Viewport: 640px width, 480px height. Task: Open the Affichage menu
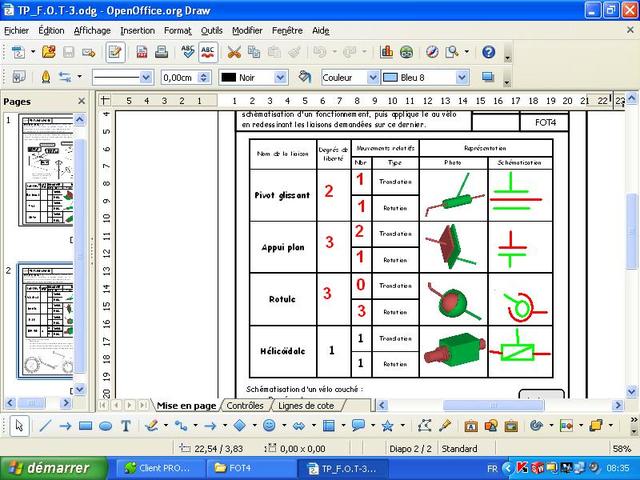click(x=92, y=31)
